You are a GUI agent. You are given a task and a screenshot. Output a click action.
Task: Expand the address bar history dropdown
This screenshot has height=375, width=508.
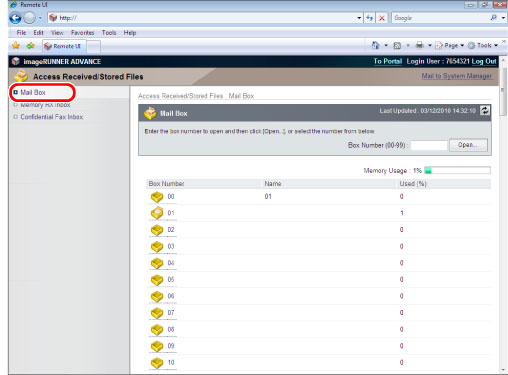click(359, 18)
